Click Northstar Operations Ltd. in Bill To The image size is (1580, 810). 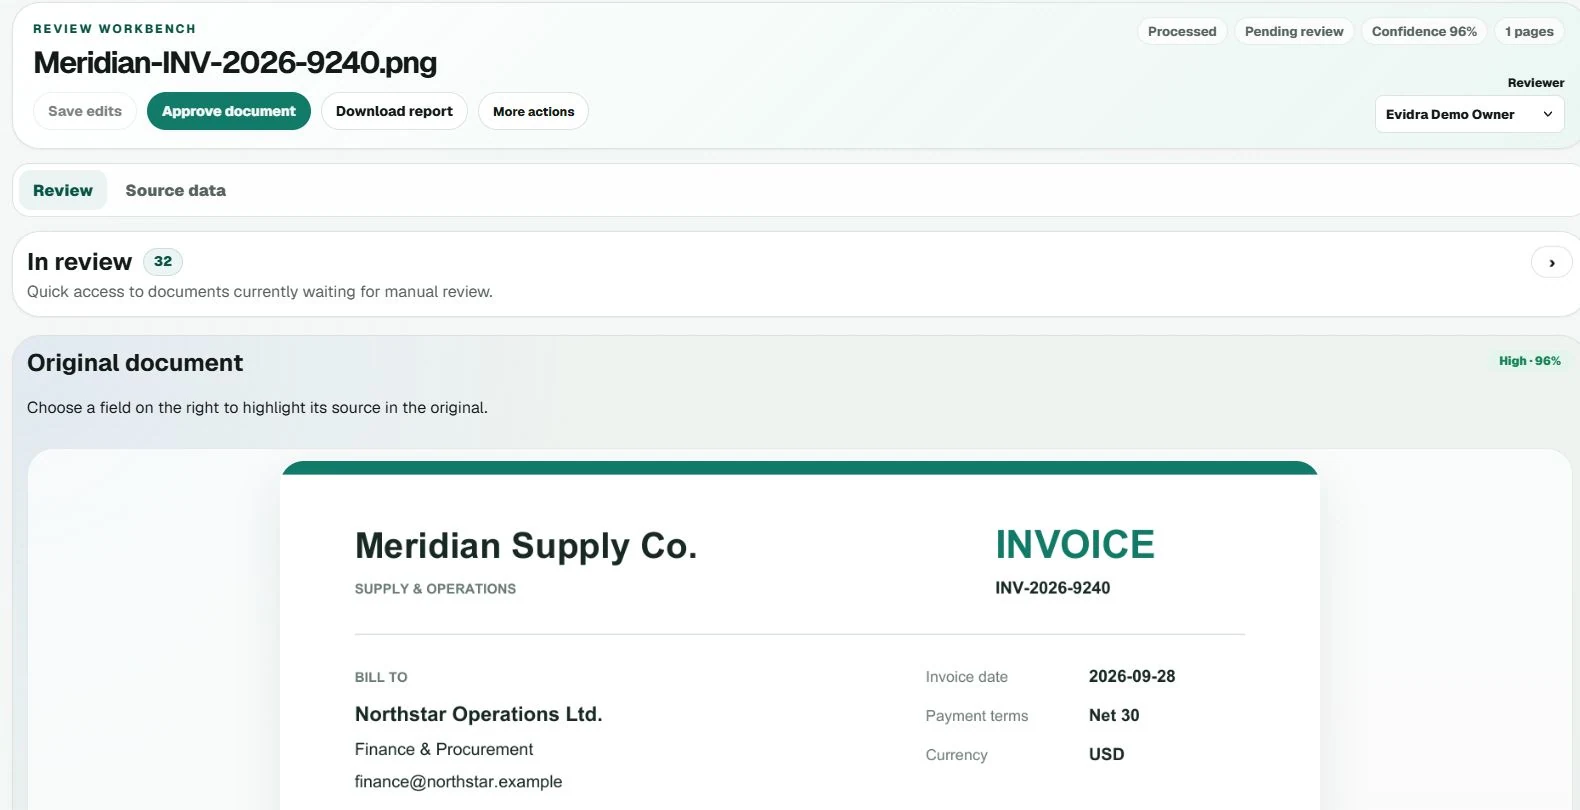[478, 714]
